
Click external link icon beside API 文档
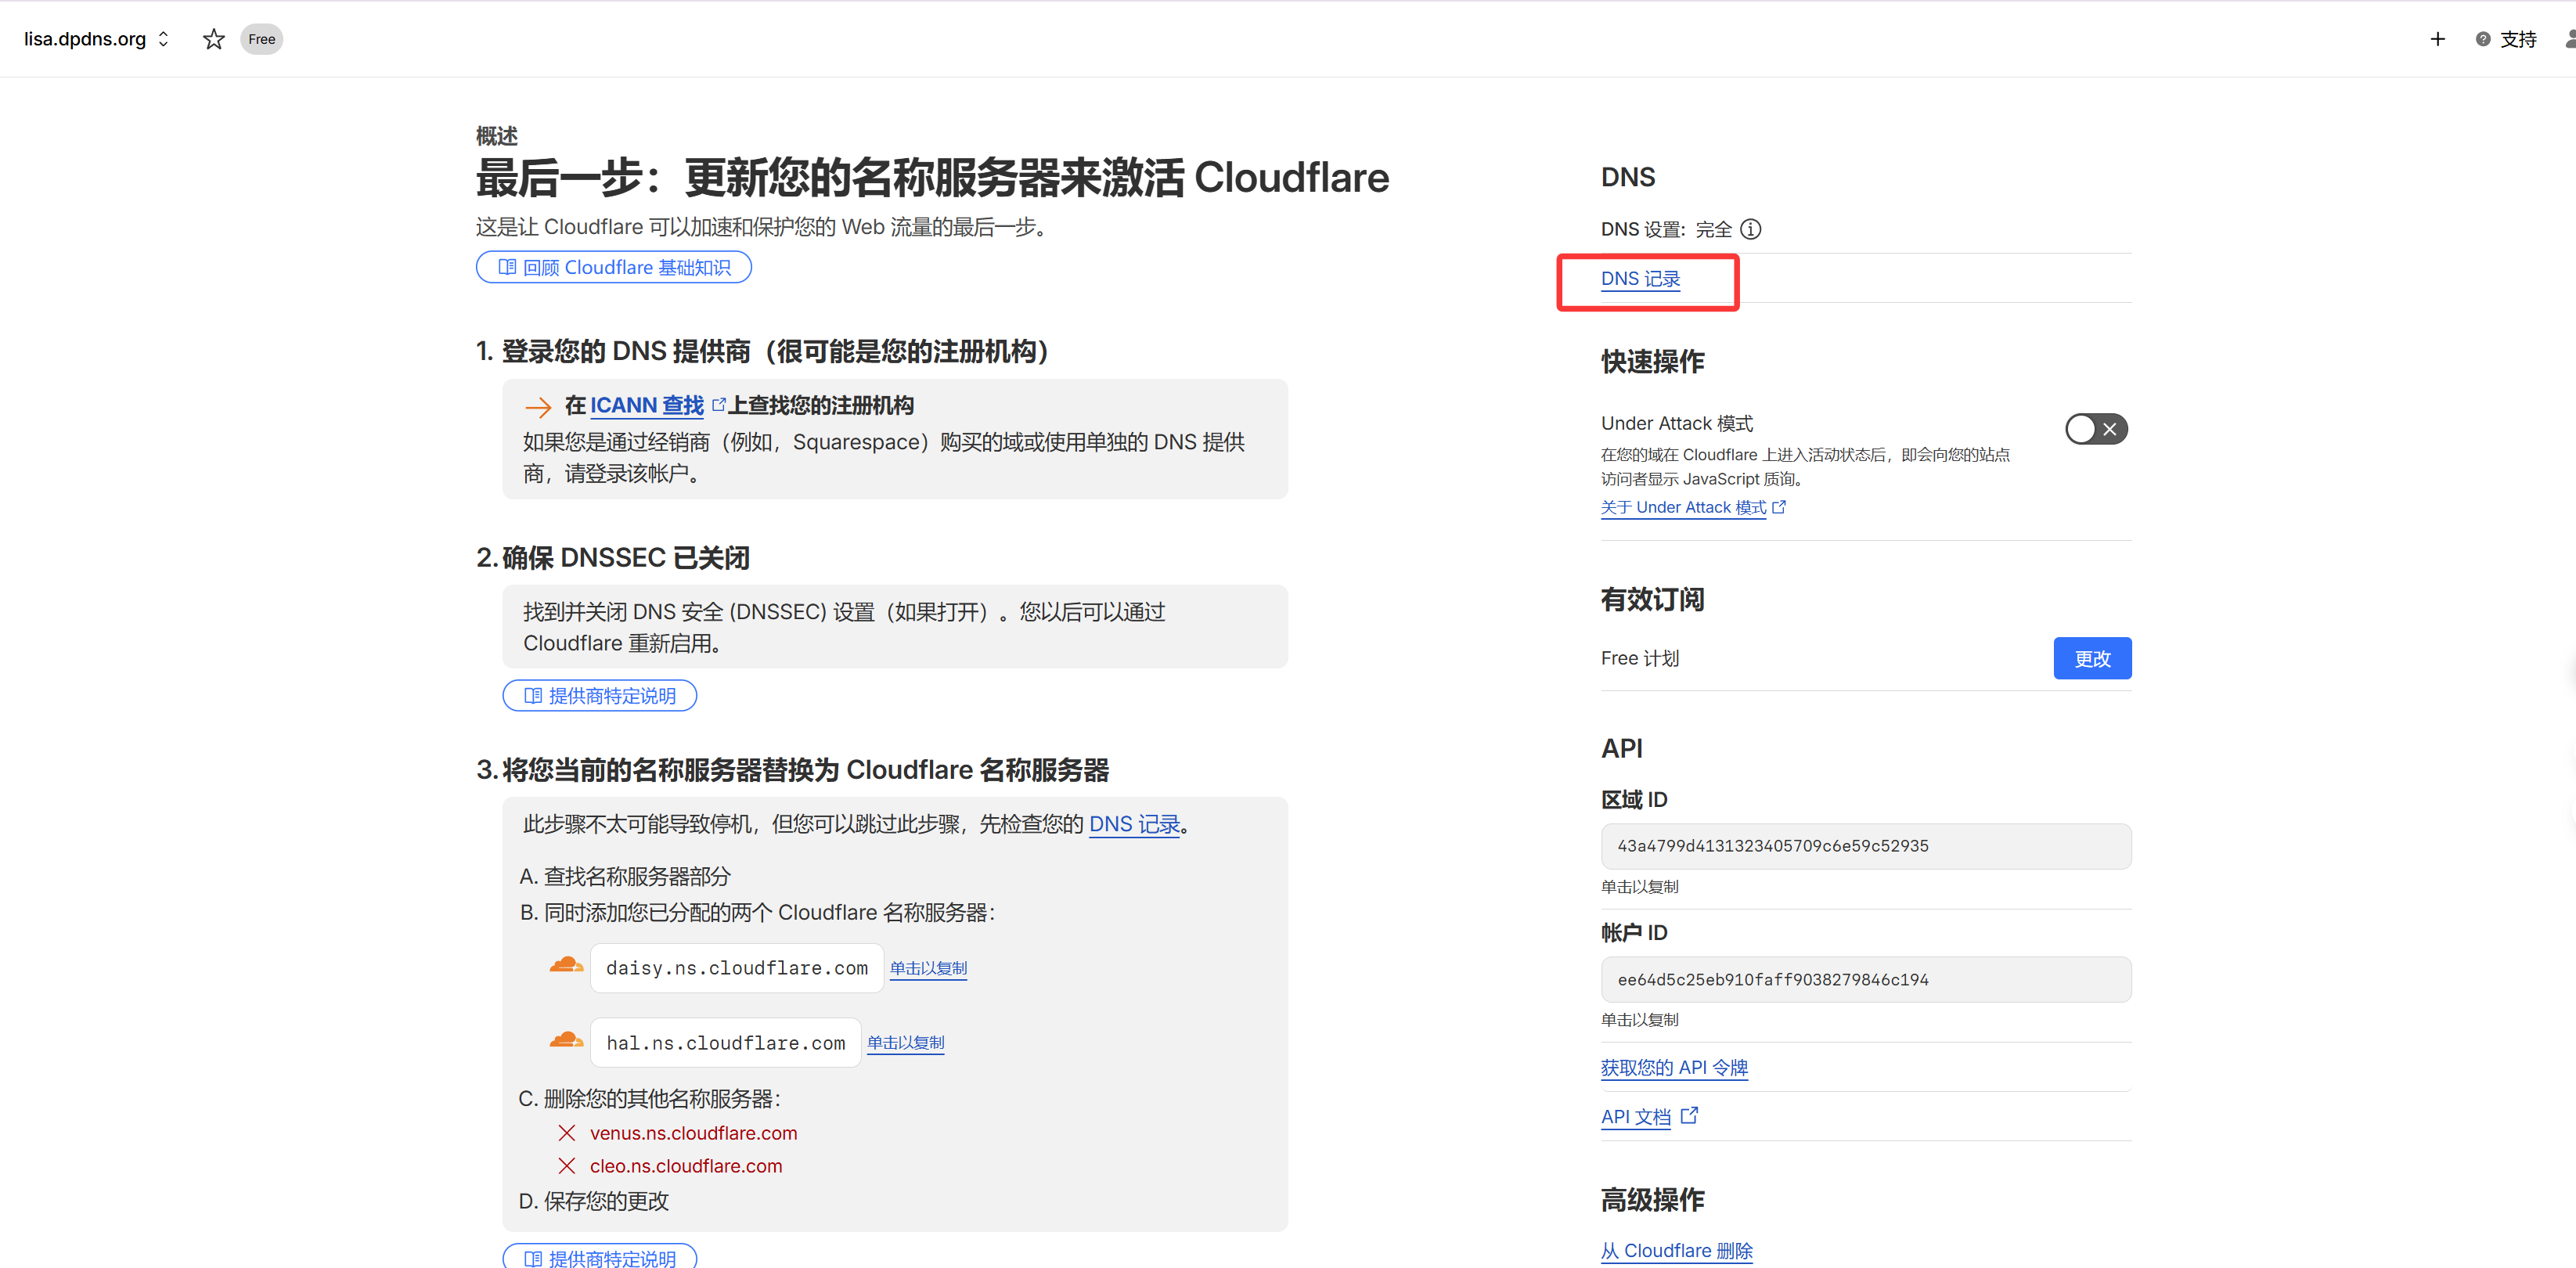(x=1689, y=1115)
